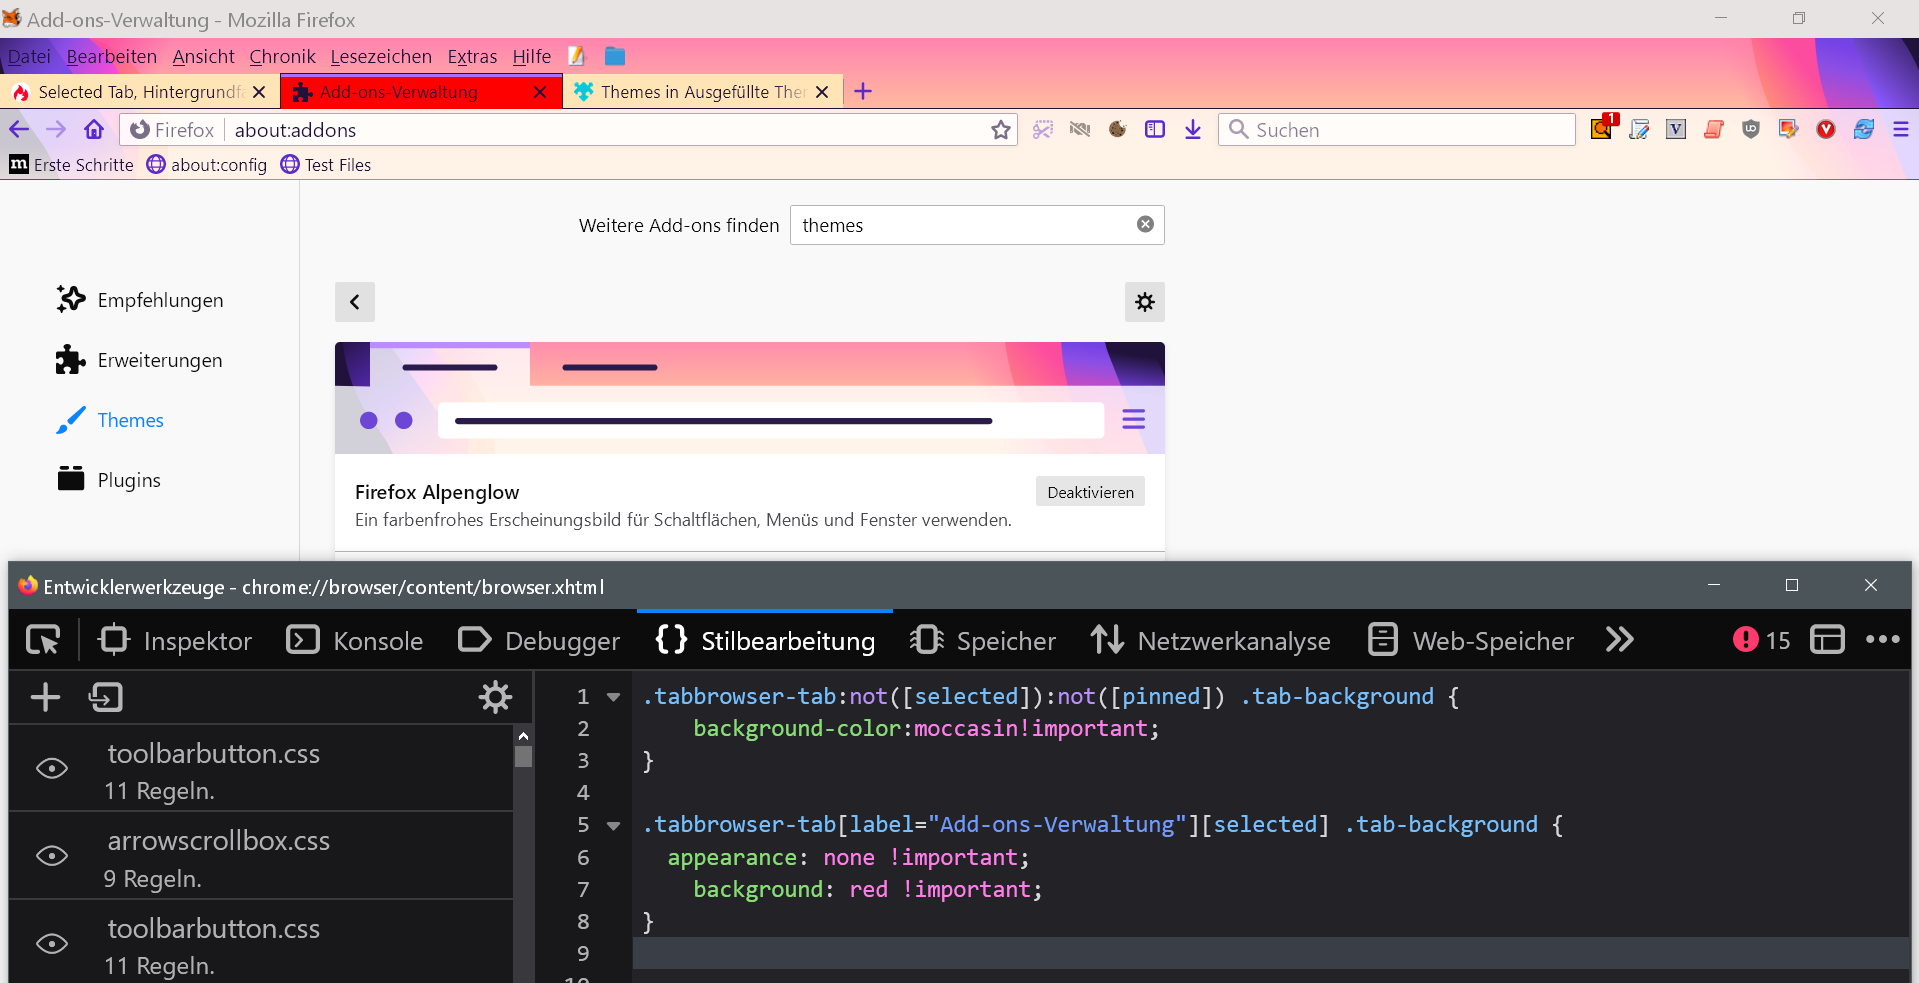Open add-ons tools gear menu
The width and height of the screenshot is (1919, 983).
pyautogui.click(x=1144, y=302)
